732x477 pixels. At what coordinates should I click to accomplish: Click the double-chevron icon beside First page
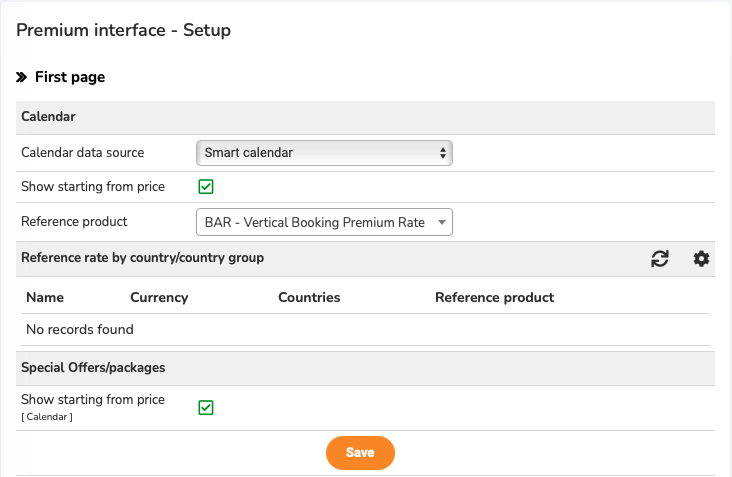(21, 77)
